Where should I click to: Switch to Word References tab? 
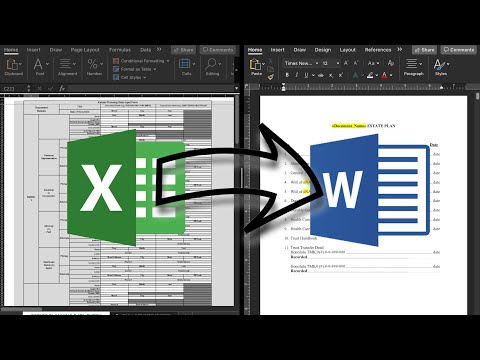tap(378, 50)
